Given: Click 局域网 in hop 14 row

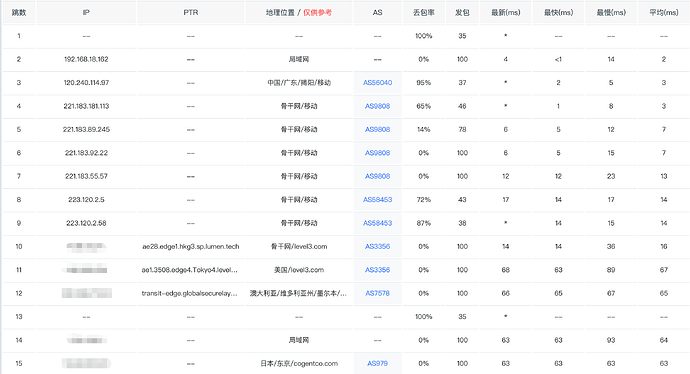Looking at the screenshot, I should click(299, 340).
